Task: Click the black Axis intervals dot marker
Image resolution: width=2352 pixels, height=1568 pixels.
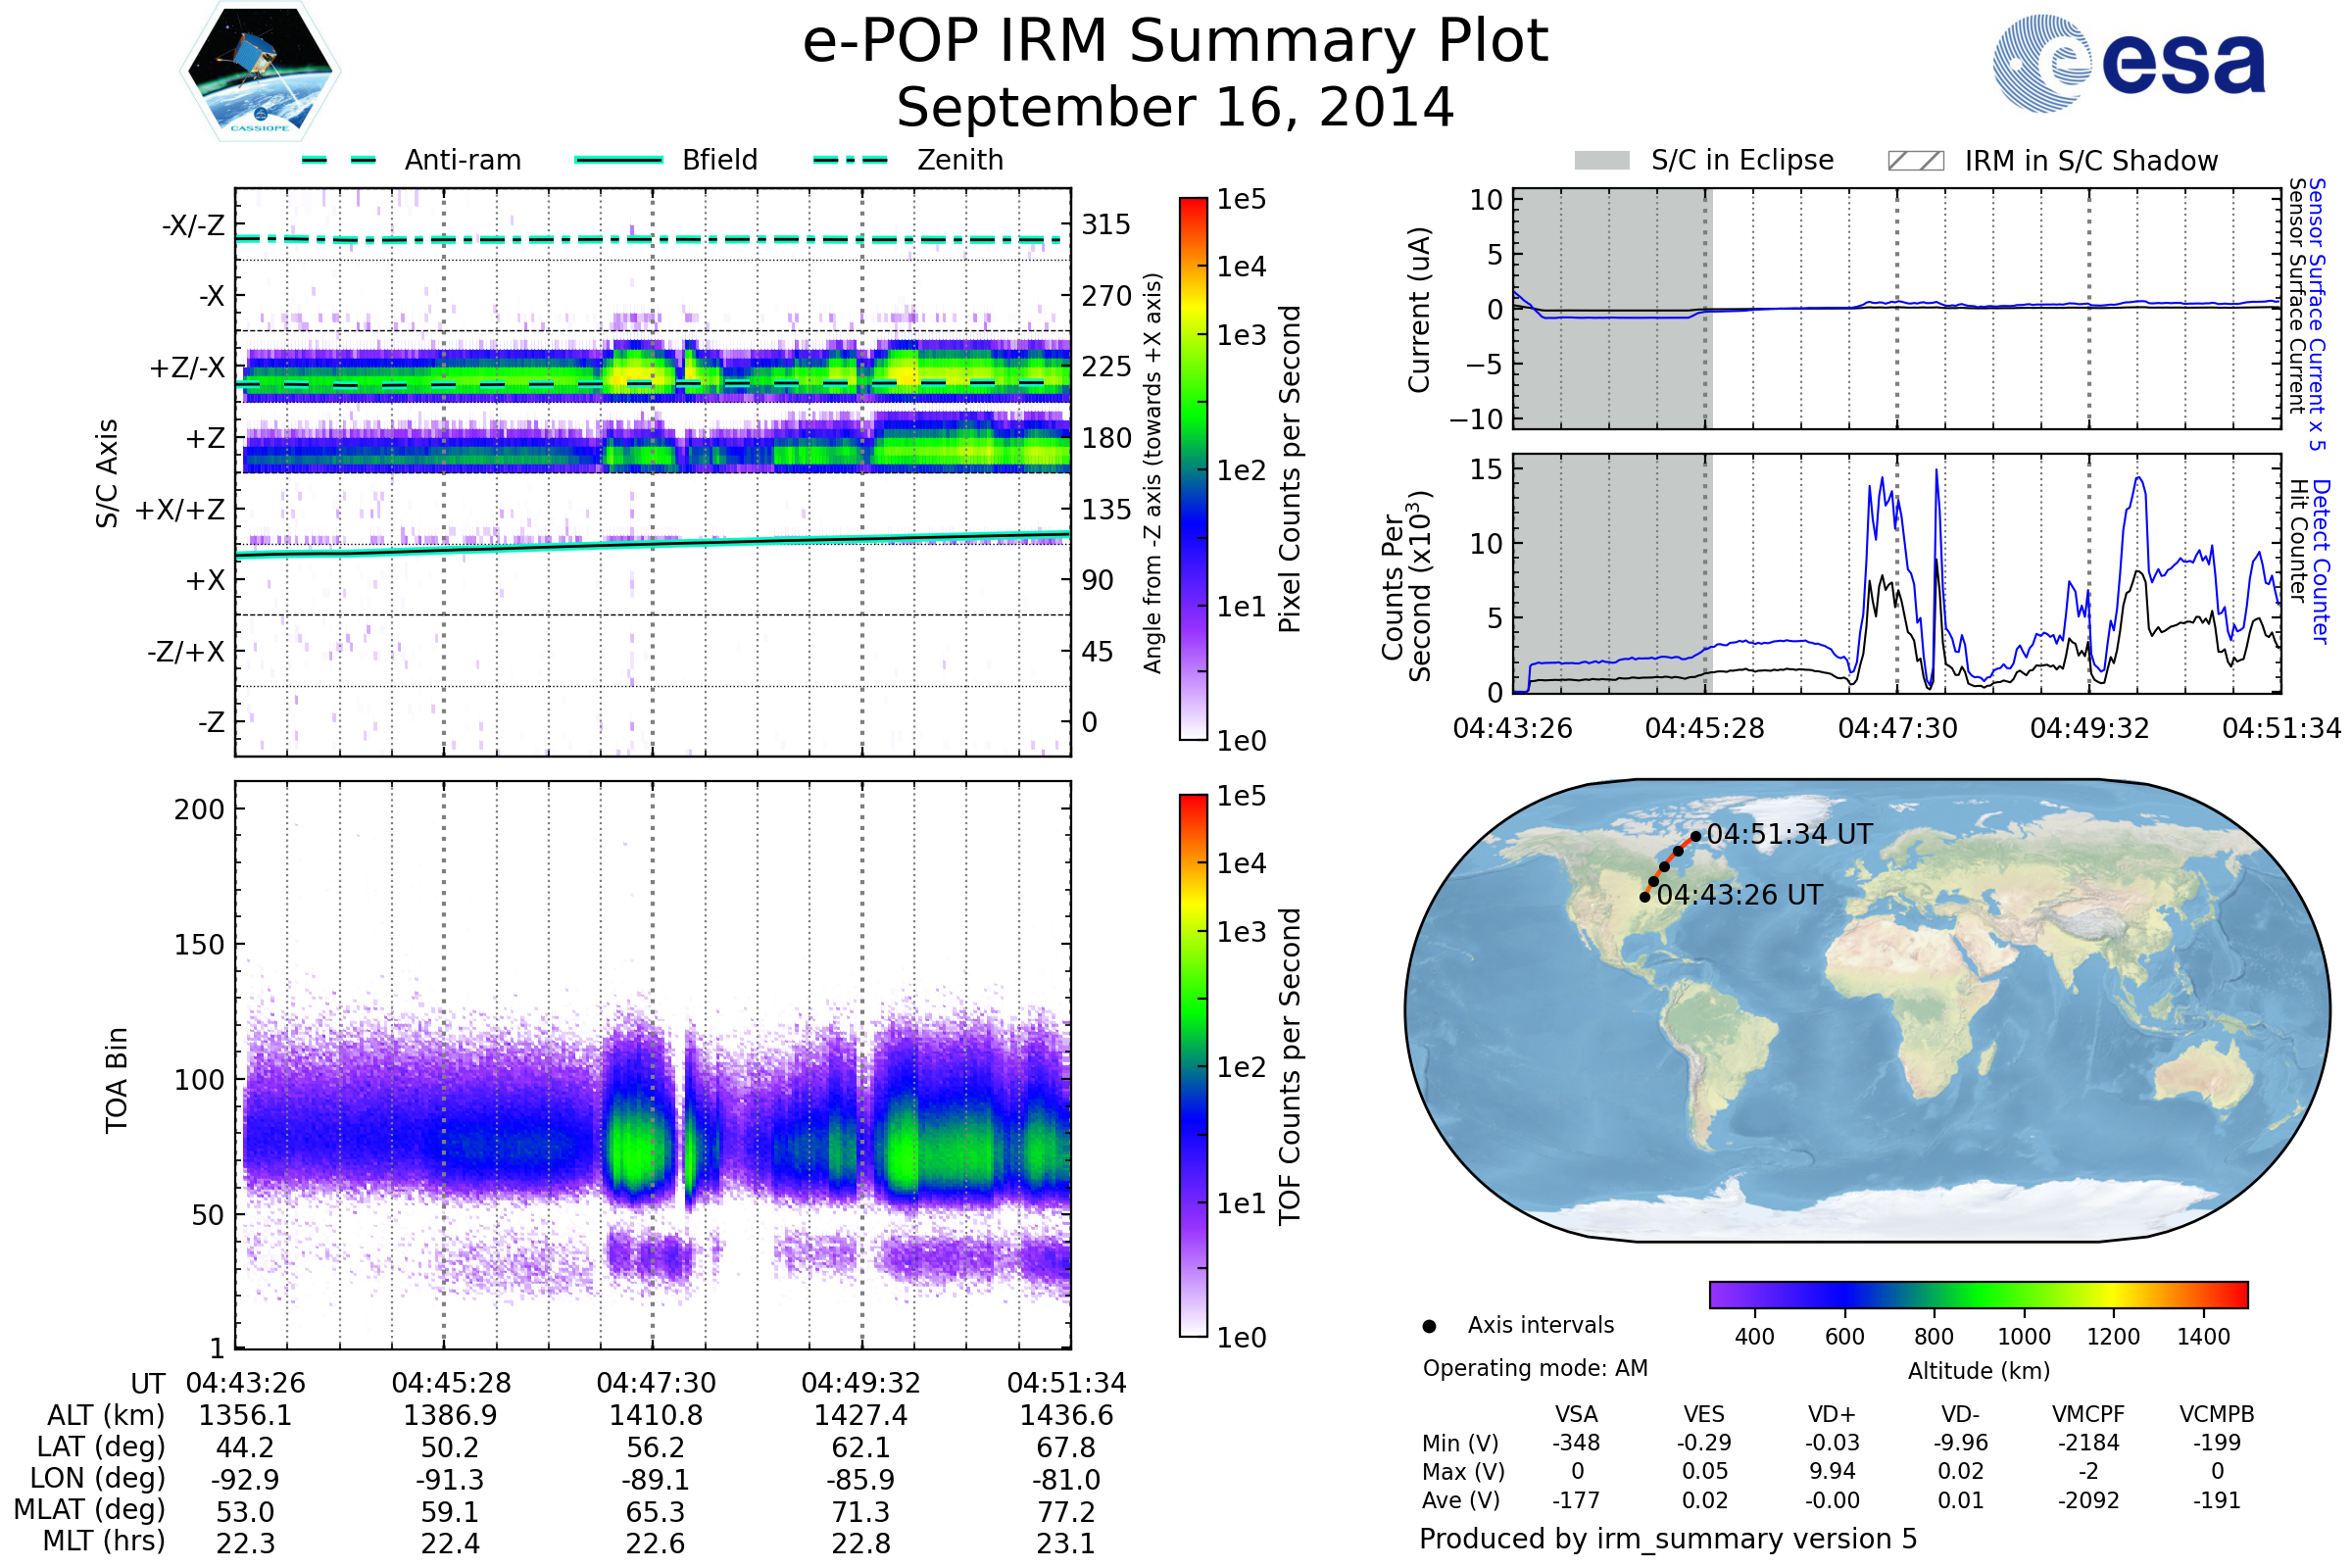Action: 1429,1326
